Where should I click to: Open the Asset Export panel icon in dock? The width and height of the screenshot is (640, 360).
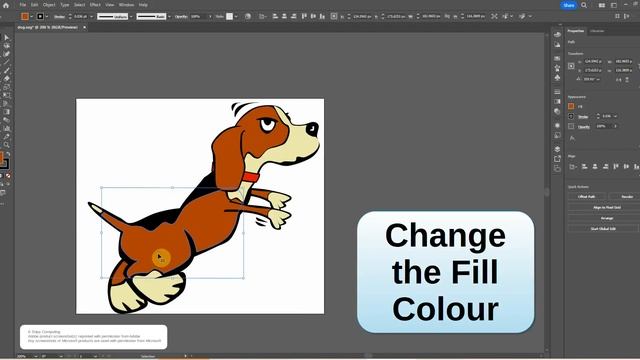click(558, 159)
